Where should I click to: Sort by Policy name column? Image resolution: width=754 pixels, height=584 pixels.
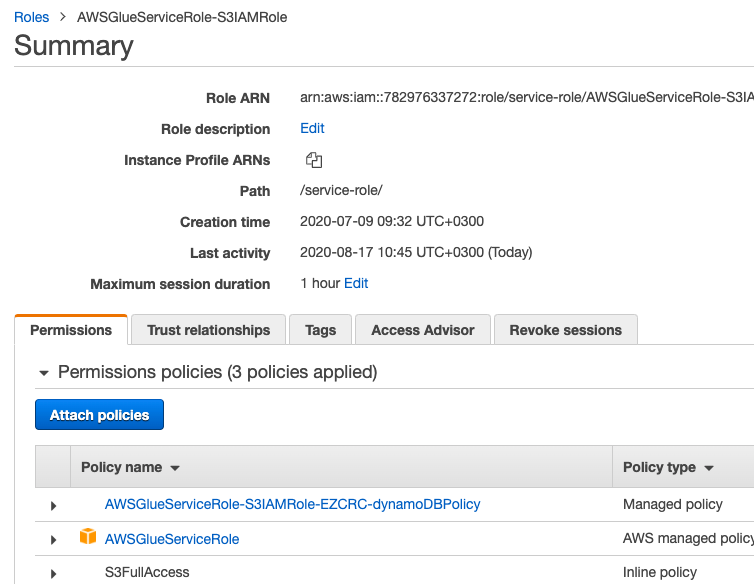[x=130, y=467]
